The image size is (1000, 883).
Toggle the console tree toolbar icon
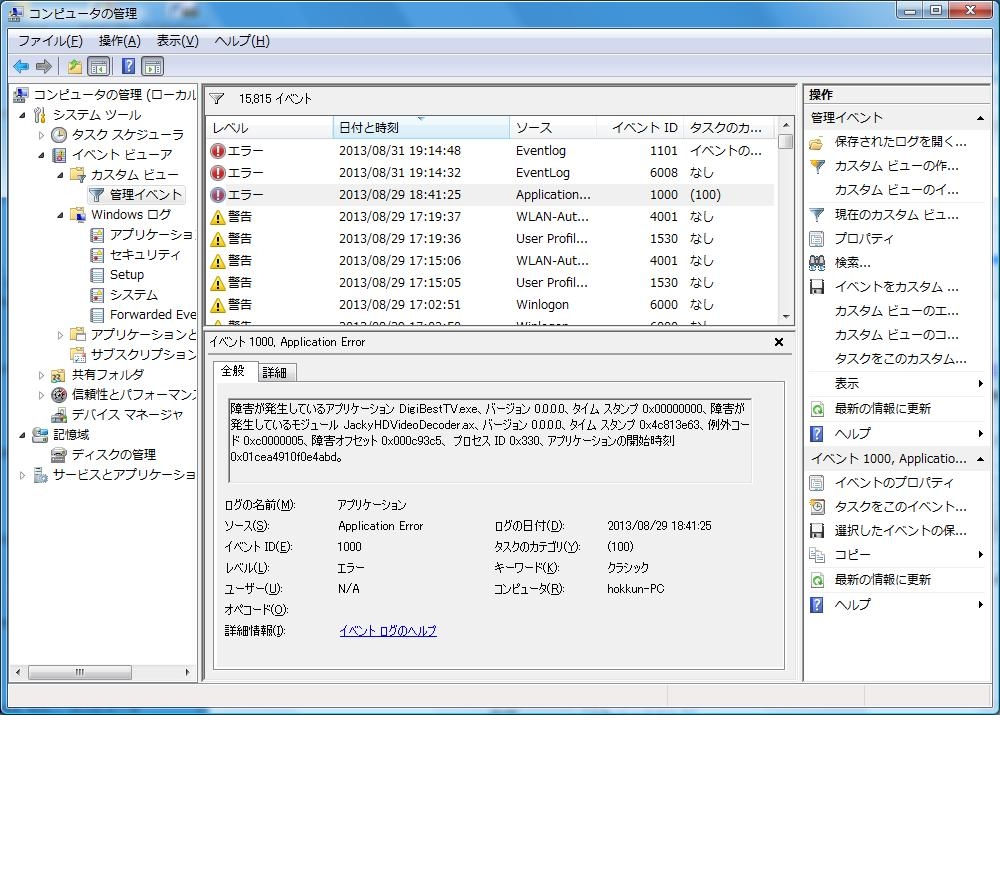99,66
